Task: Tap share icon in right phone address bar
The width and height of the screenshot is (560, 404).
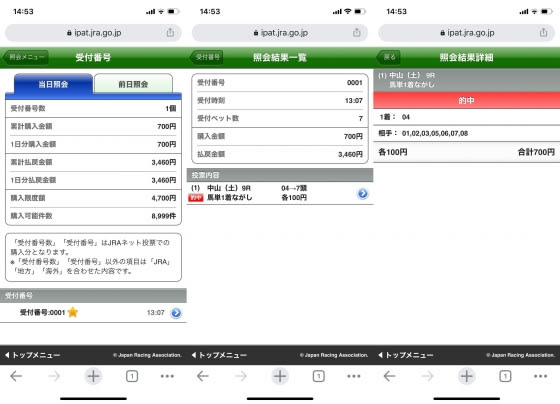Action: pos(544,33)
